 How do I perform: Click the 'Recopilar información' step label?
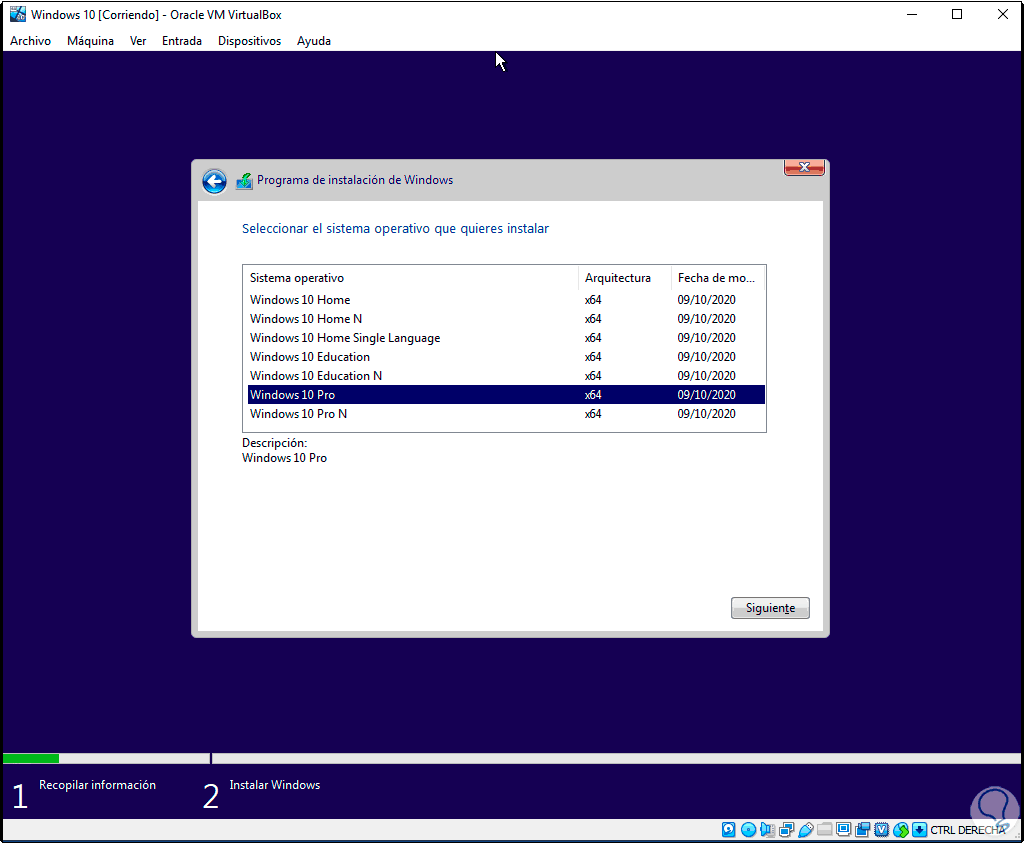click(97, 785)
